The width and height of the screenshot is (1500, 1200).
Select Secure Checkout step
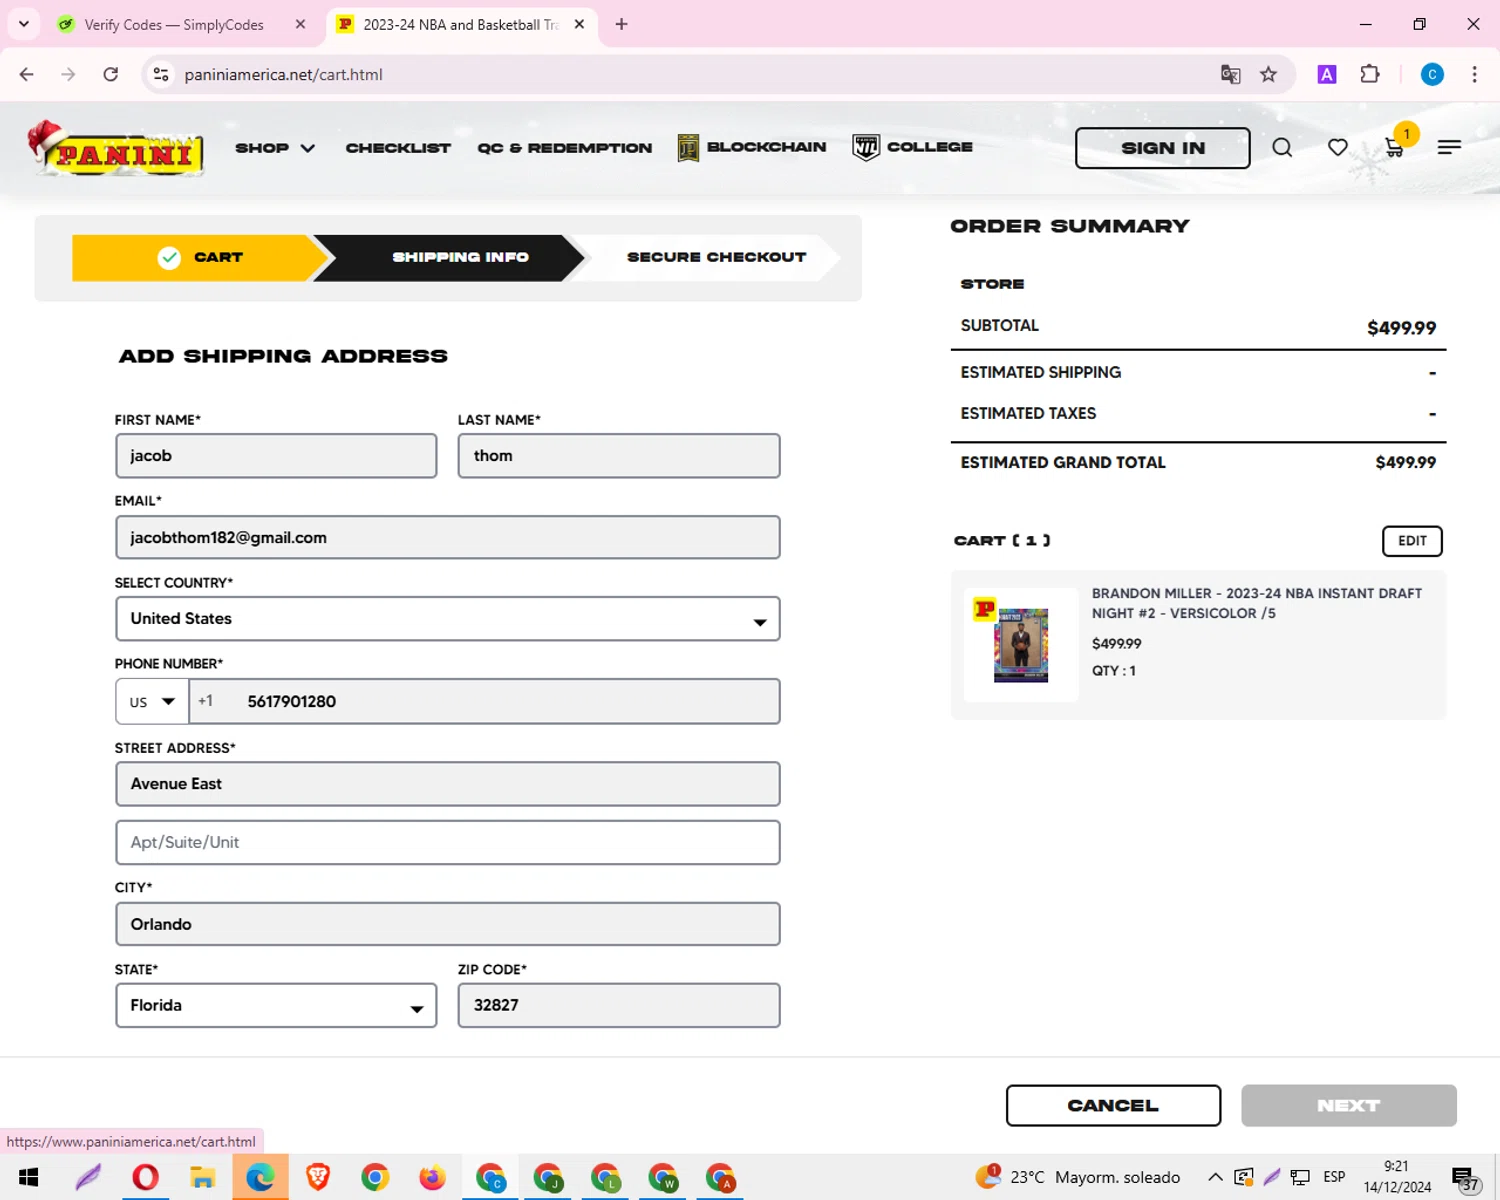[x=716, y=257]
